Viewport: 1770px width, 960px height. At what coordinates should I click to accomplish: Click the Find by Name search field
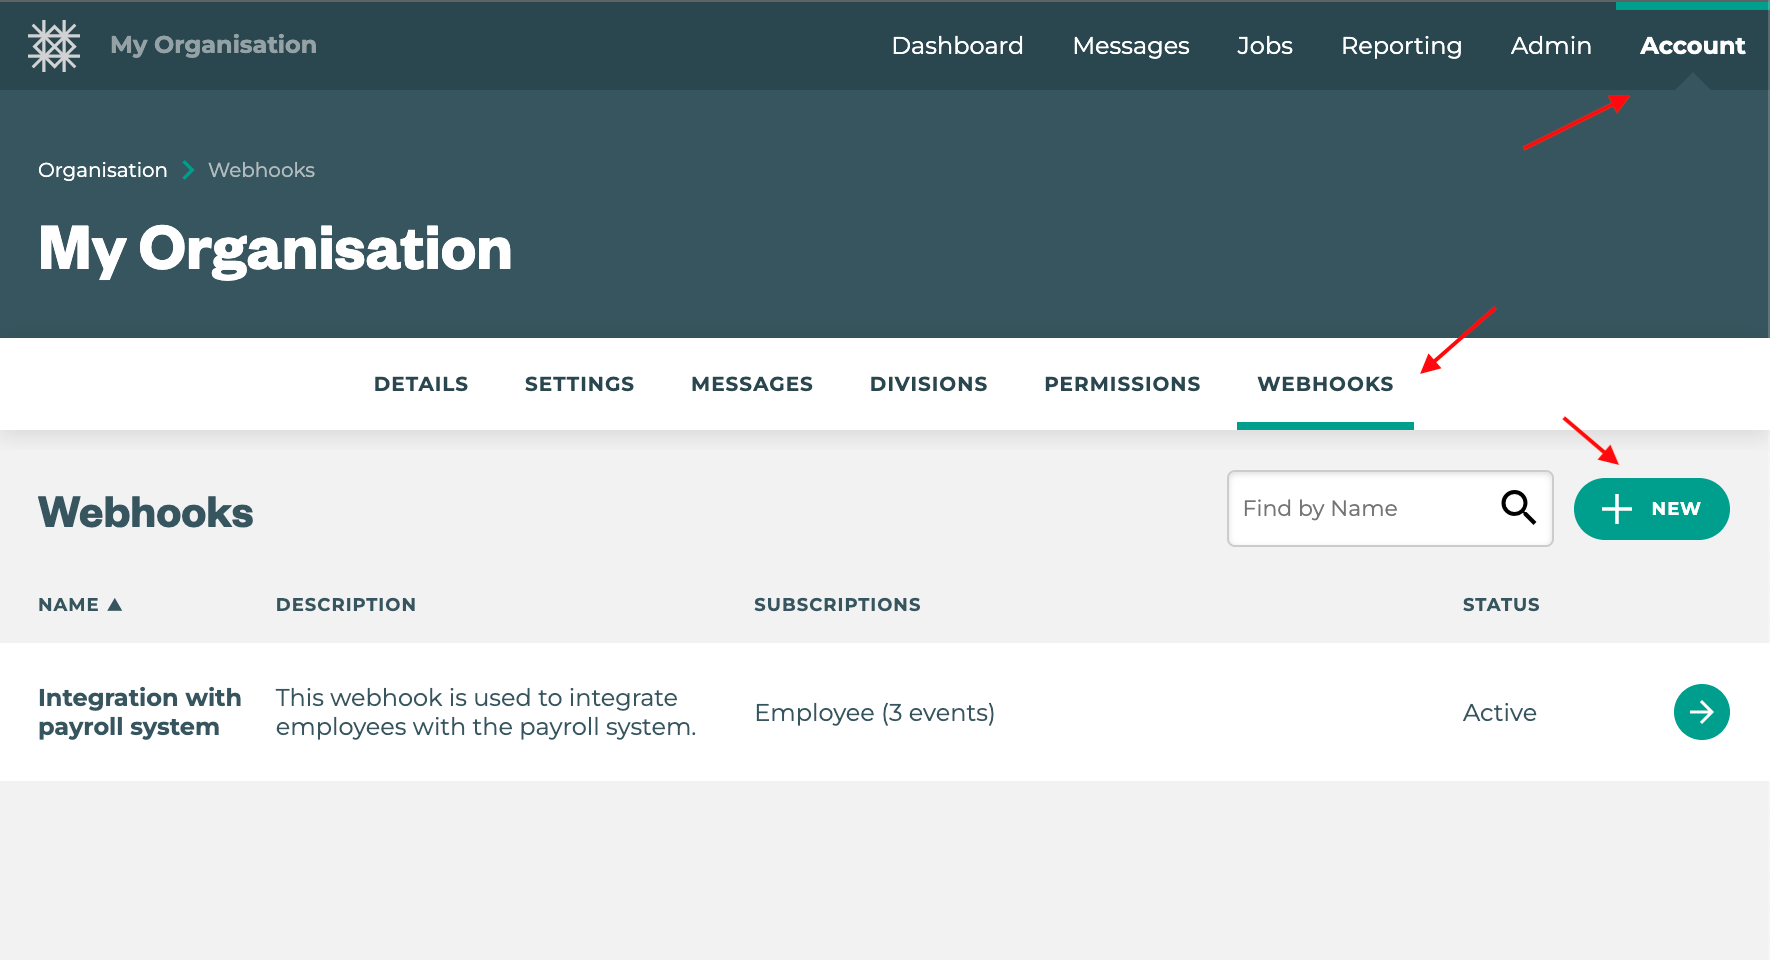coord(1360,508)
